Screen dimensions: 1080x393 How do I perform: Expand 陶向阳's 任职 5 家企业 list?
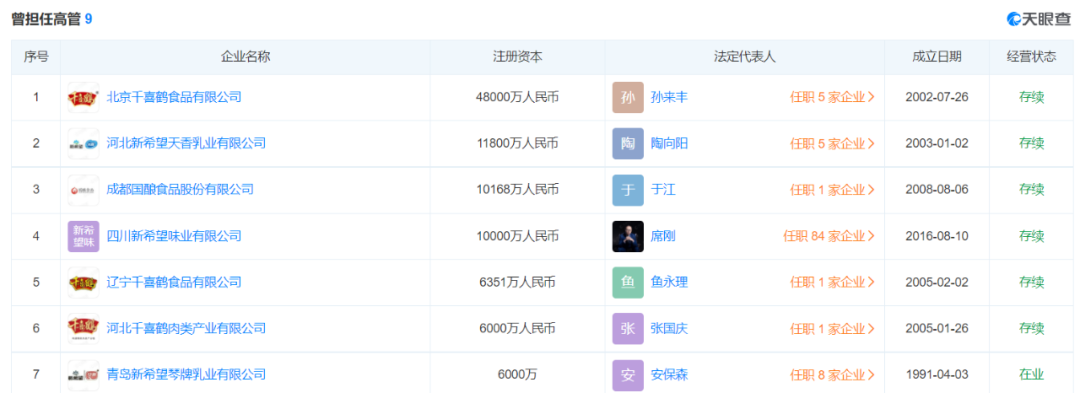click(x=832, y=144)
